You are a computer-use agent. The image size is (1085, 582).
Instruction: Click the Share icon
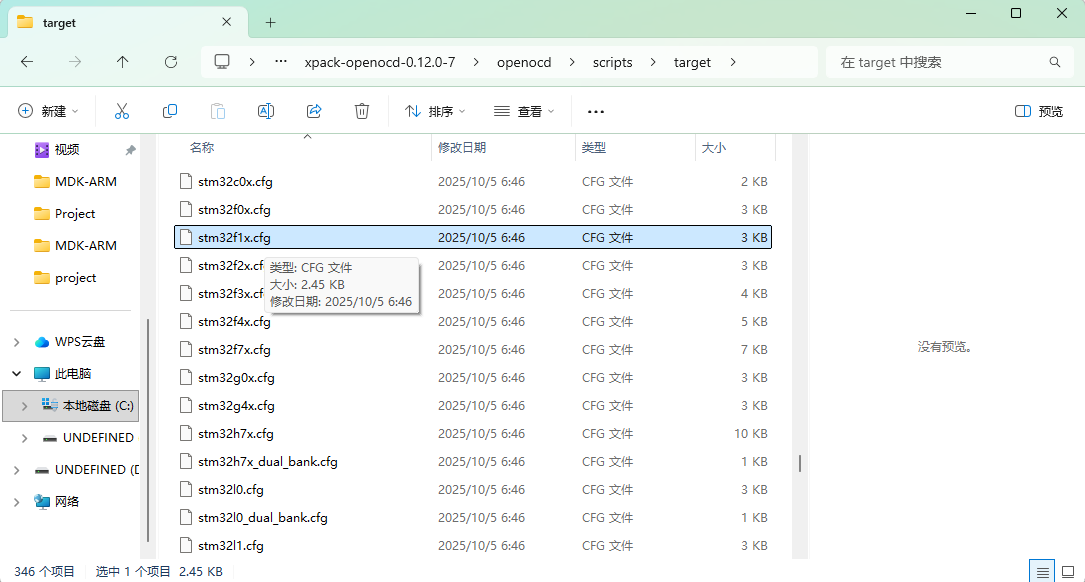coord(314,111)
